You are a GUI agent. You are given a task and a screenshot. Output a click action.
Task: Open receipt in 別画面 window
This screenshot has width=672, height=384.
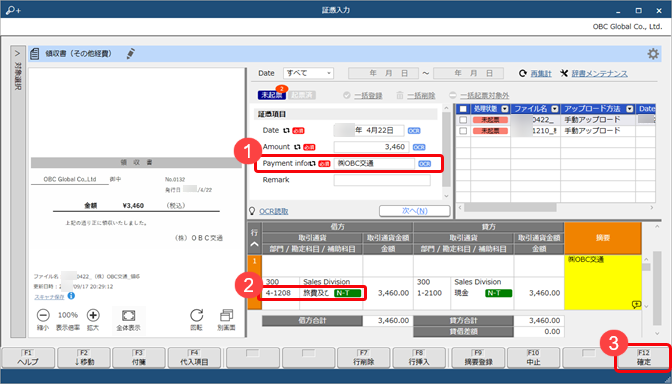coord(226,315)
